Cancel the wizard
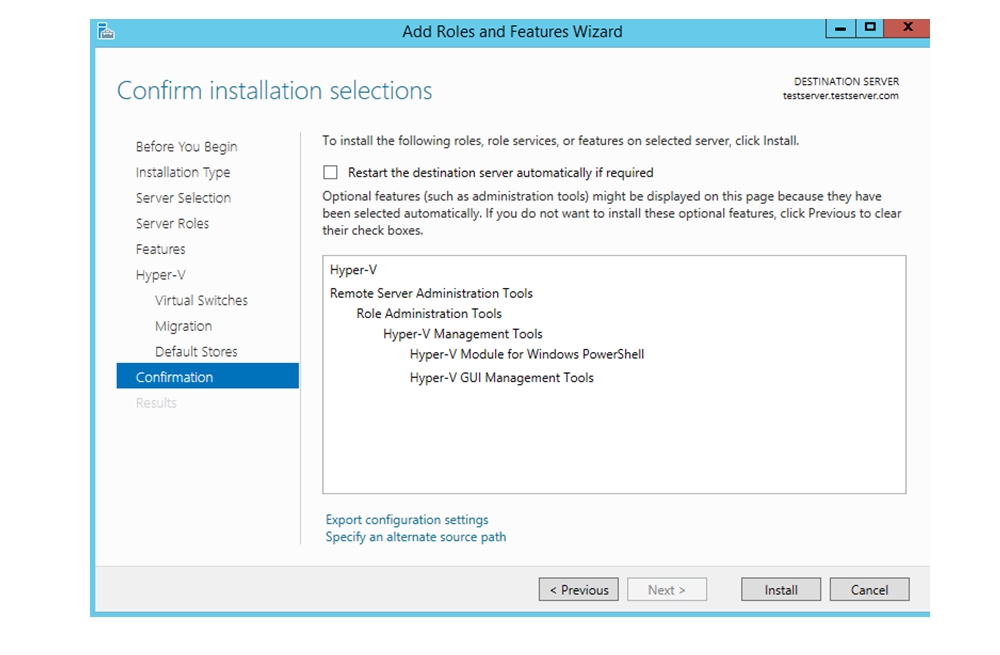The height and width of the screenshot is (655, 1000). tap(869, 590)
